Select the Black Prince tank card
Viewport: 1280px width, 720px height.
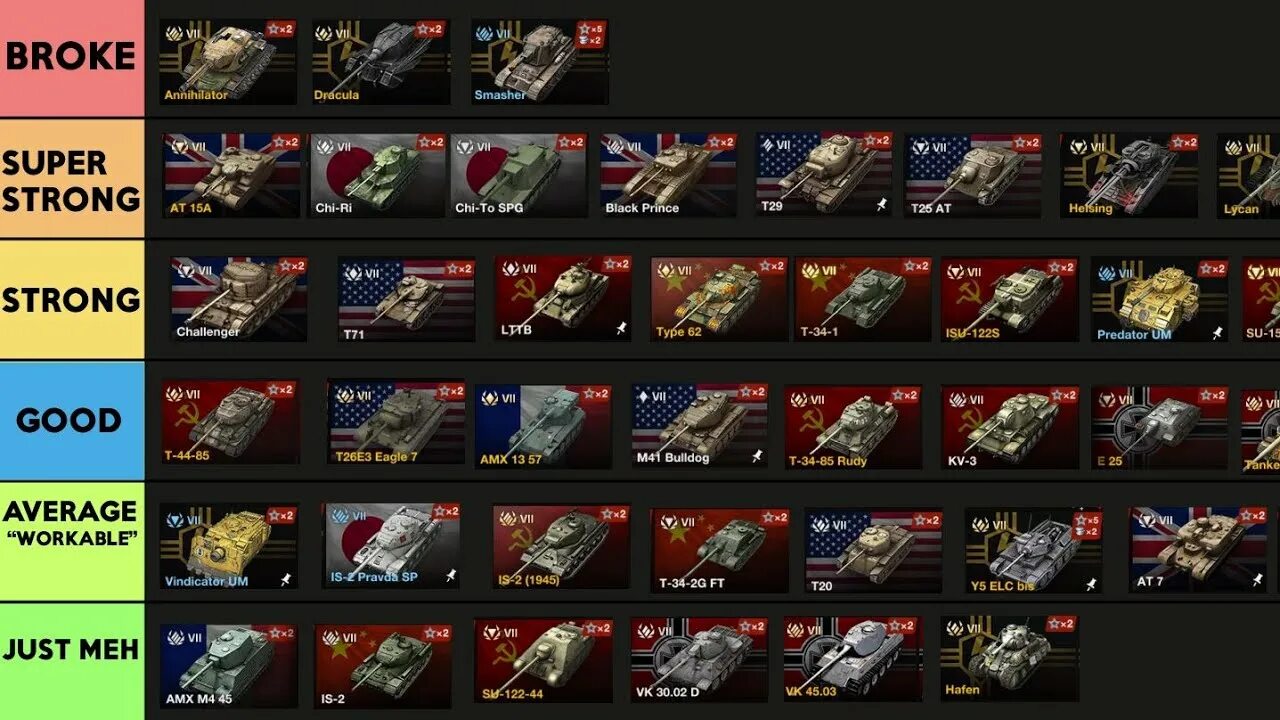pyautogui.click(x=668, y=175)
